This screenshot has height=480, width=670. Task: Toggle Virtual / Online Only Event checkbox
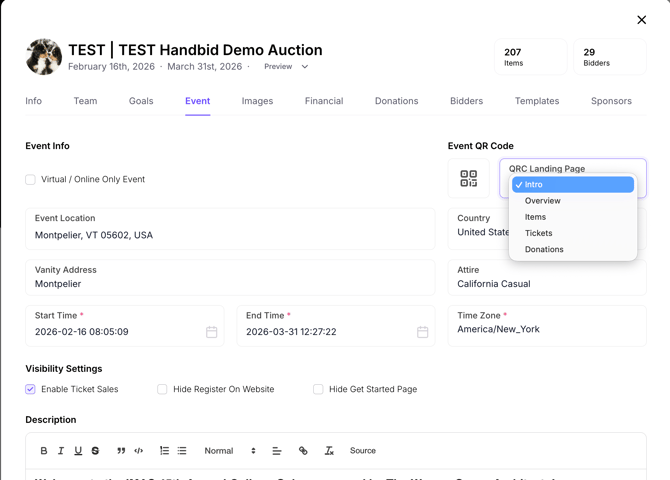pyautogui.click(x=30, y=180)
